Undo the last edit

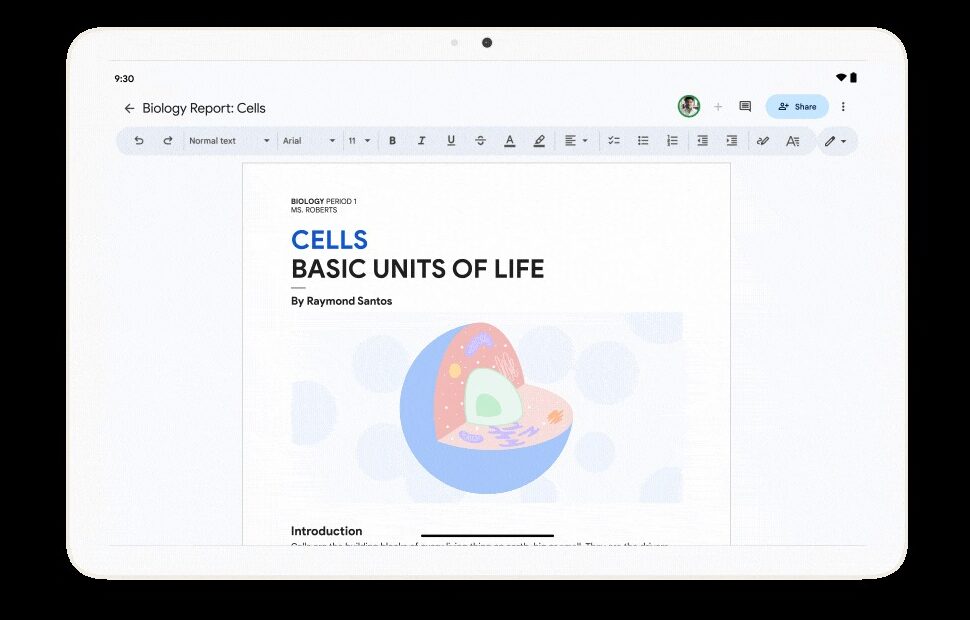pos(139,141)
